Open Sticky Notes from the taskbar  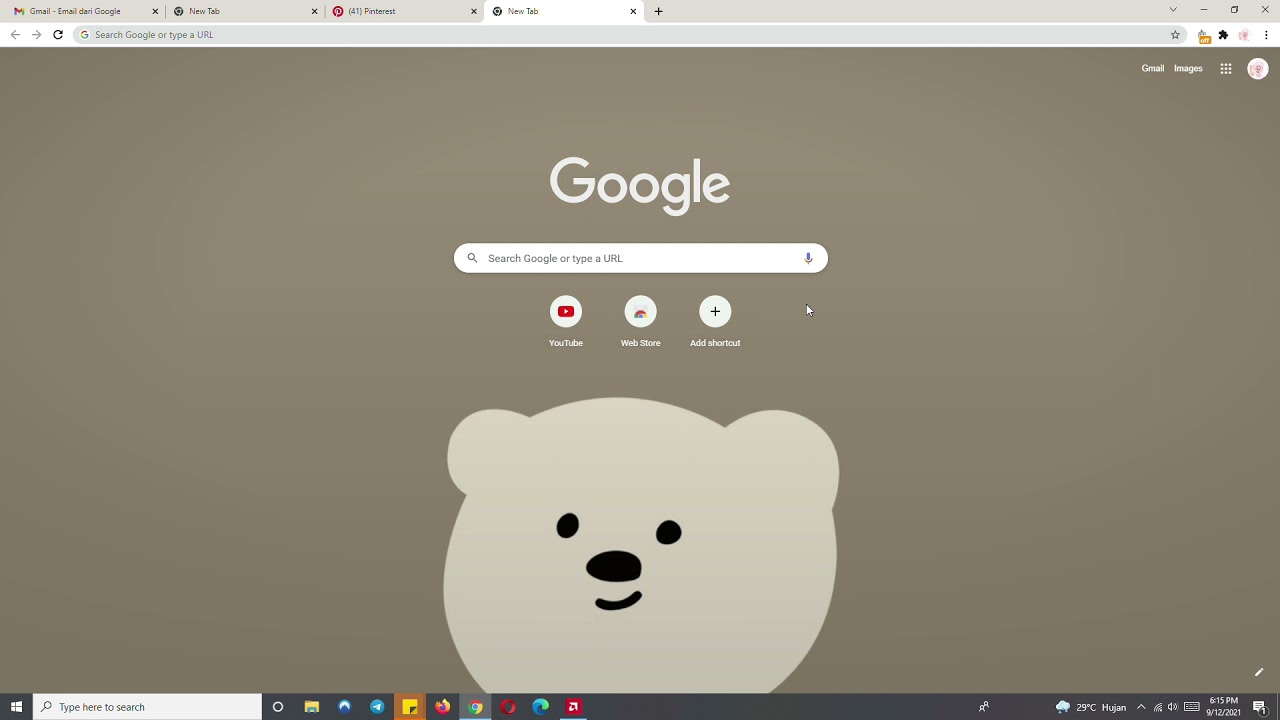pyautogui.click(x=410, y=707)
